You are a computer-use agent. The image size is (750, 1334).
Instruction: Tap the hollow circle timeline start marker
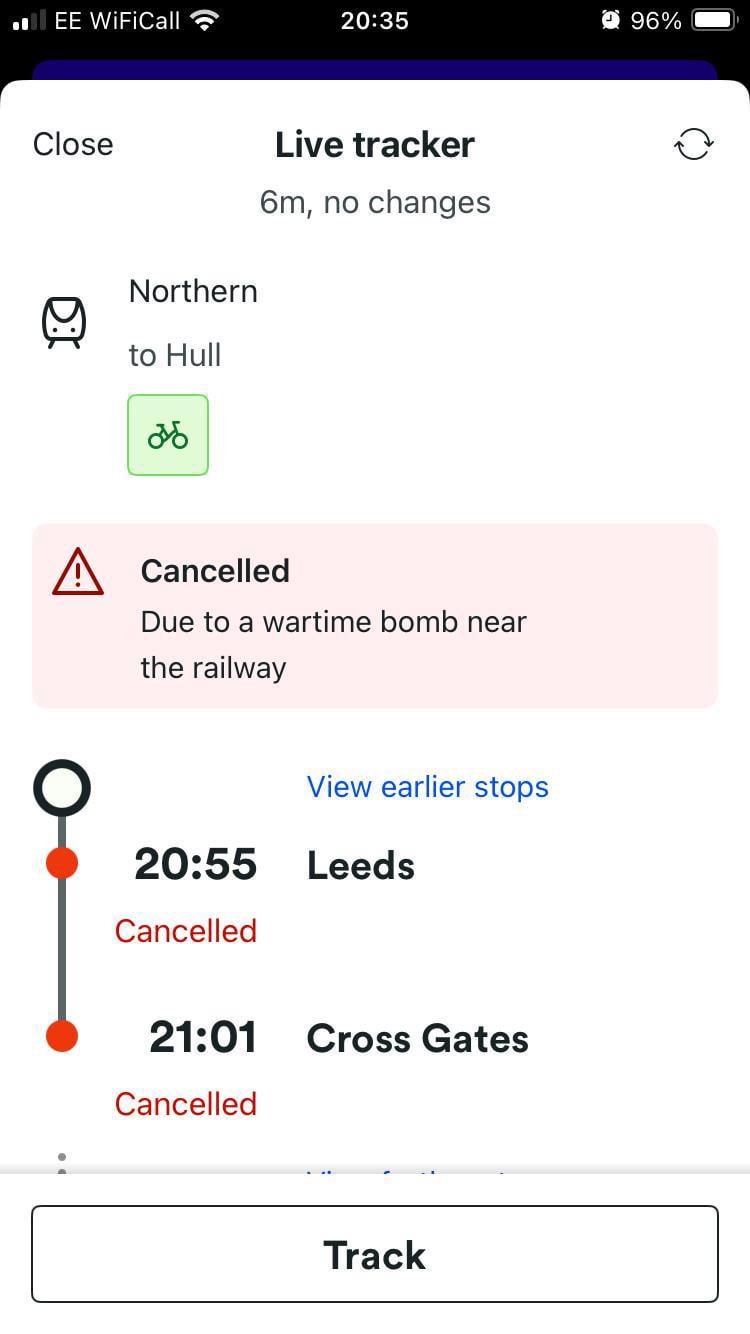62,788
